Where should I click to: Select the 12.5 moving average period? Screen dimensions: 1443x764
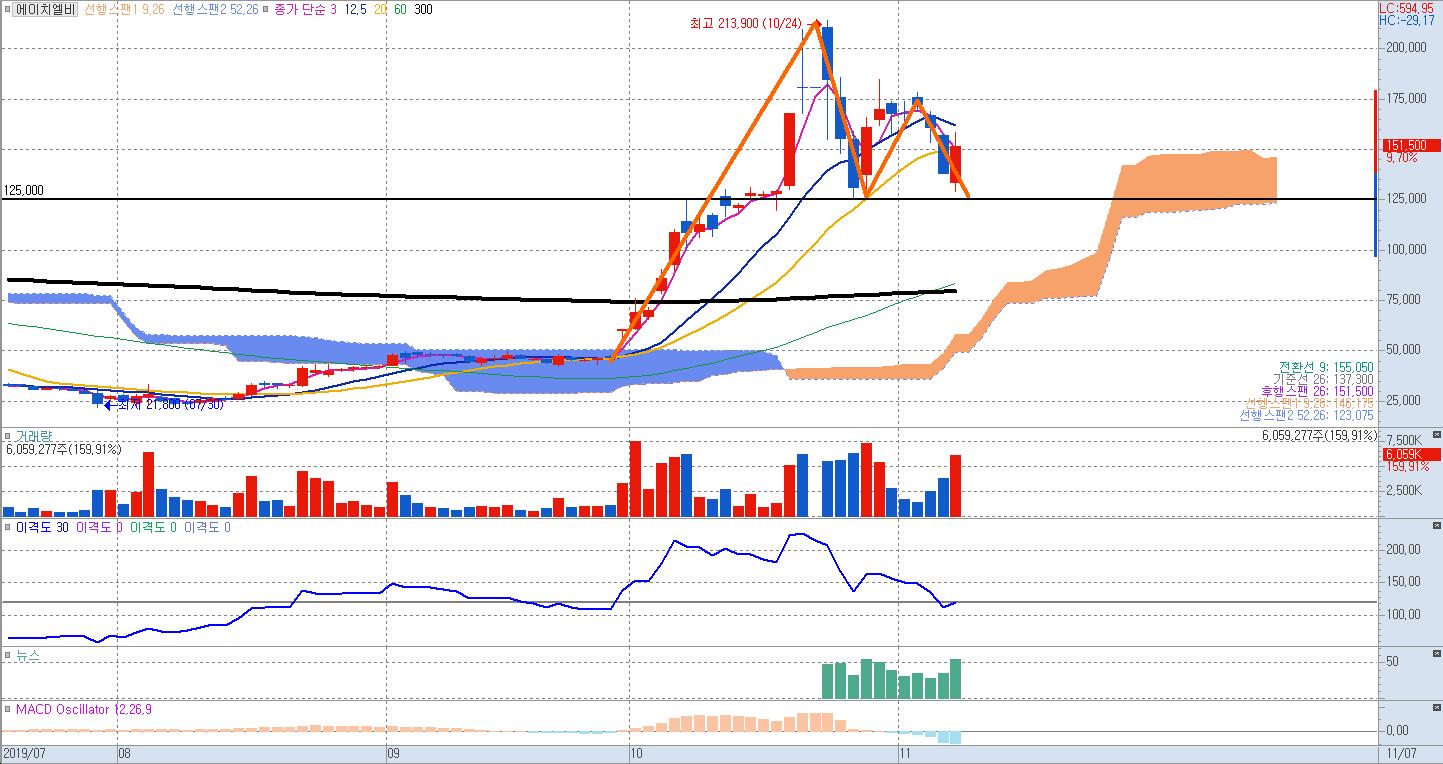[x=355, y=9]
